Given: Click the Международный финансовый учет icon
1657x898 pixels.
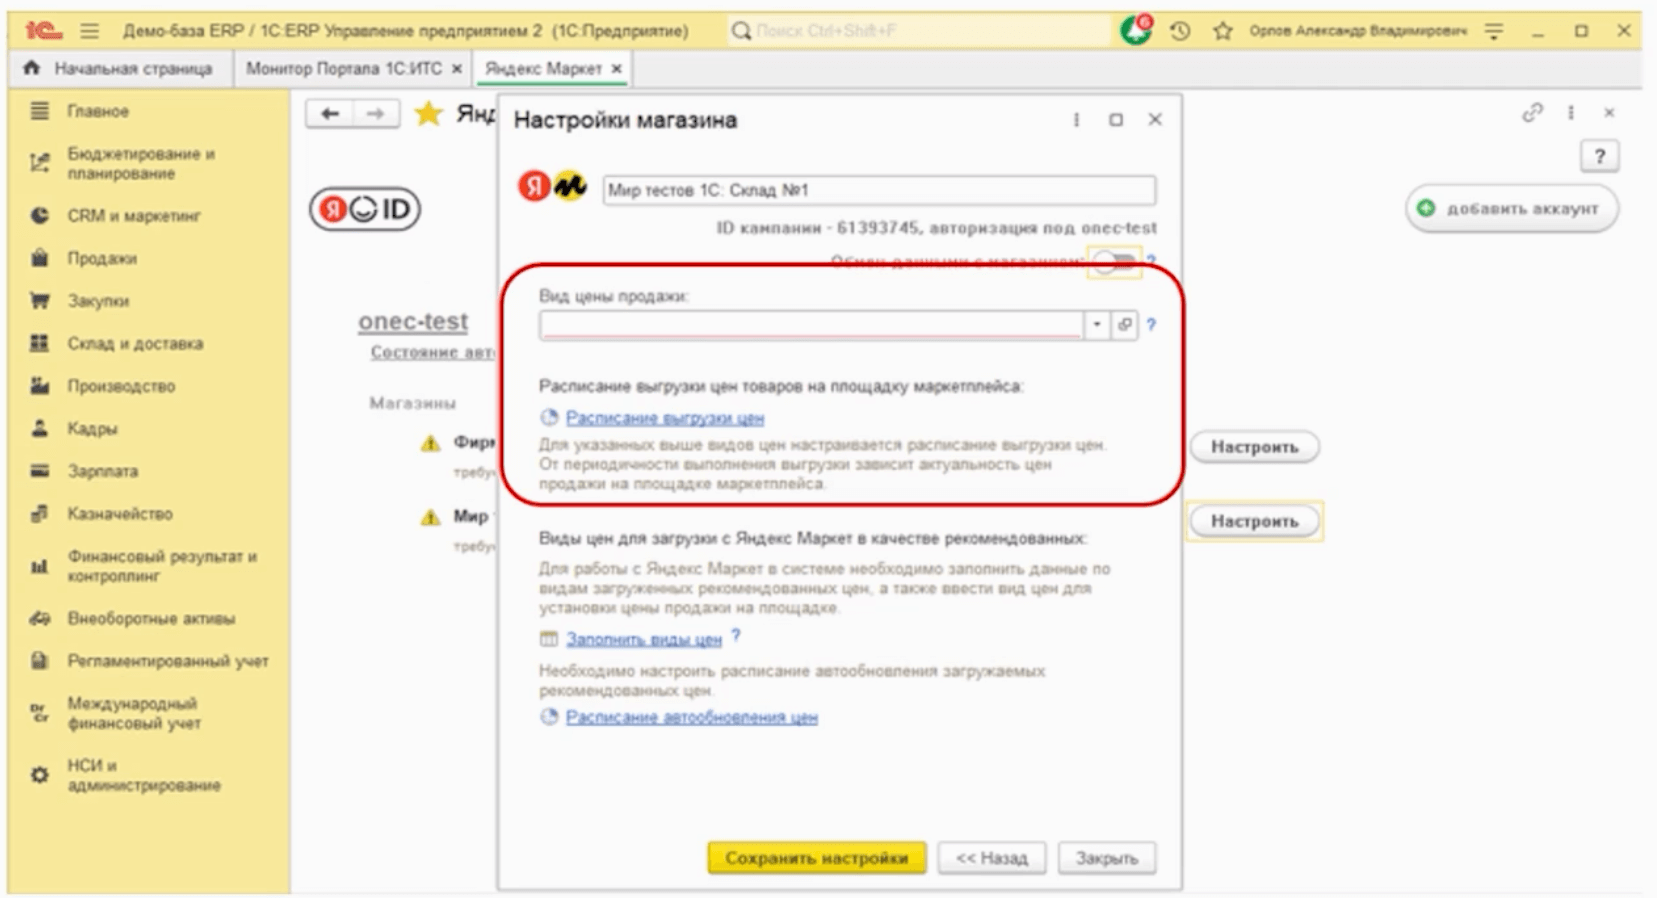Looking at the screenshot, I should coord(39,713).
